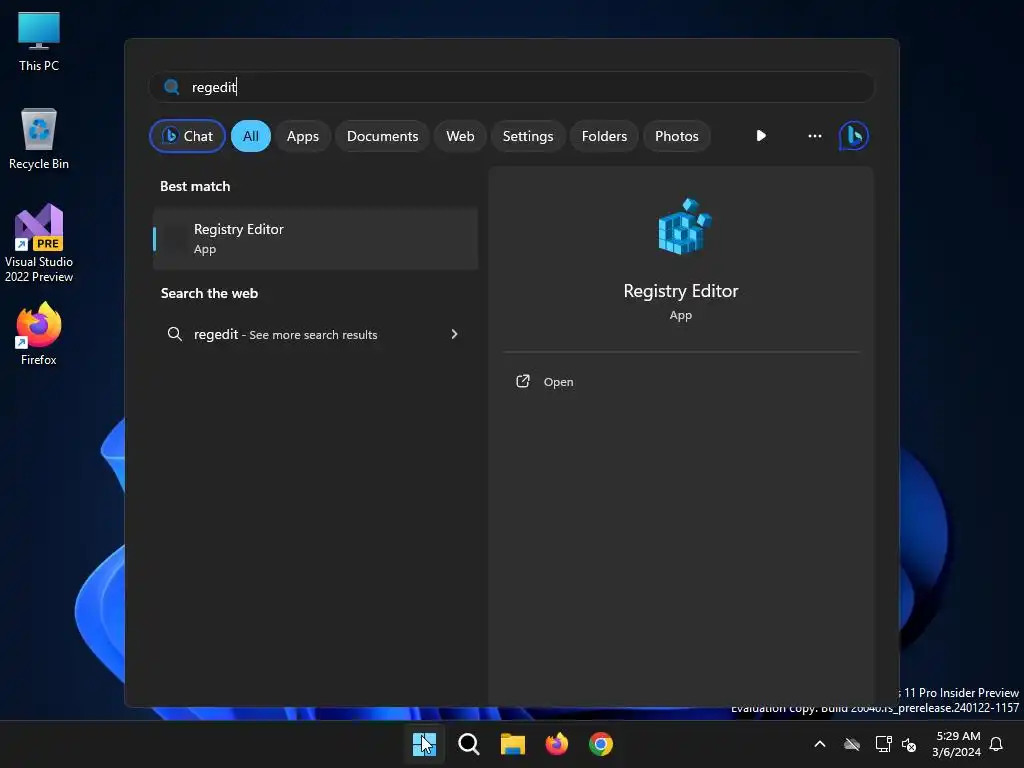
Task: Click the OneDrive cloud tray icon
Action: click(x=852, y=744)
